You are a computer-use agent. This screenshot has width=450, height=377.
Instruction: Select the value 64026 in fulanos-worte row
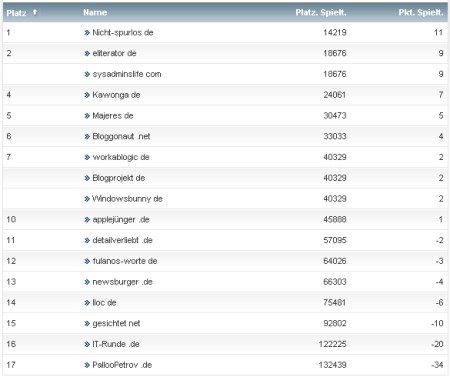(335, 261)
